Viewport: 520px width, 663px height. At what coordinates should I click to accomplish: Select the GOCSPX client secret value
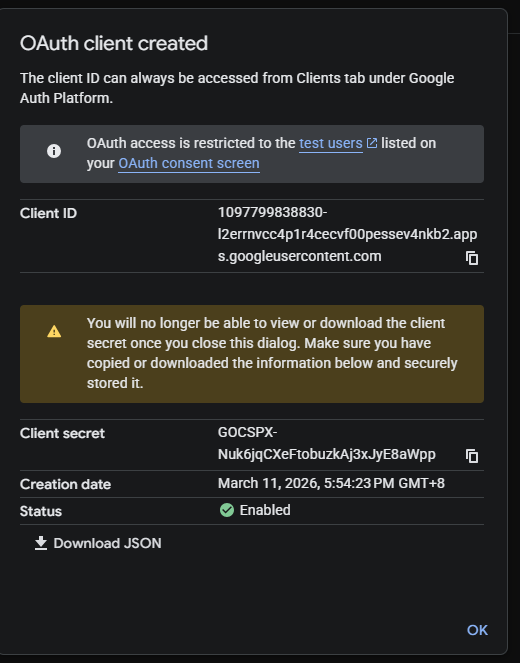[x=326, y=444]
